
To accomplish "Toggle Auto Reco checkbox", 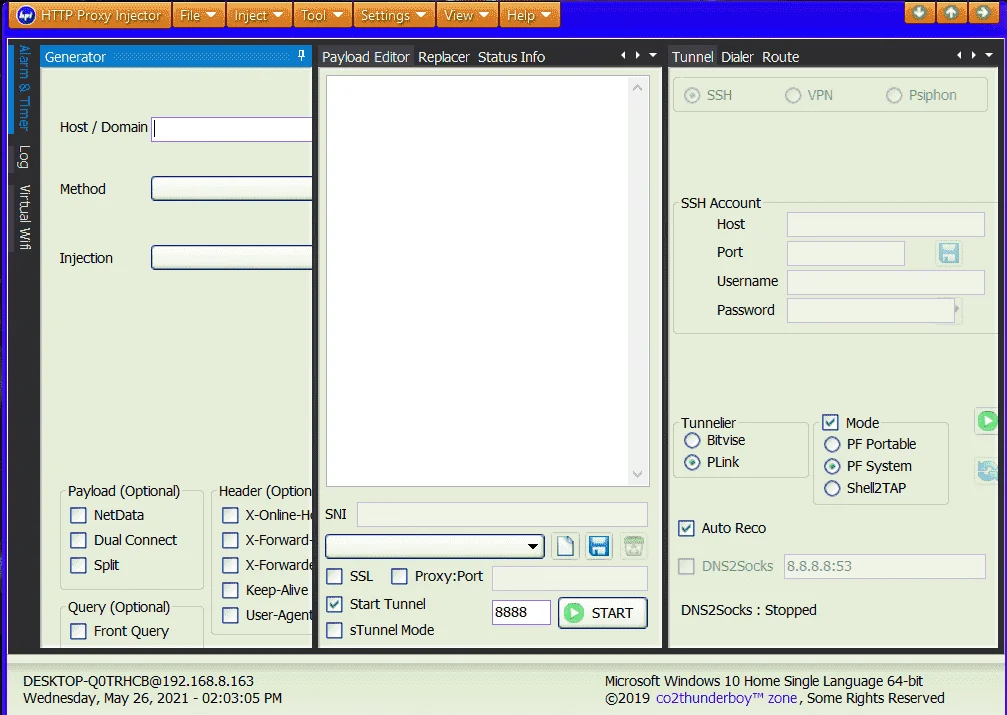I will click(x=687, y=528).
